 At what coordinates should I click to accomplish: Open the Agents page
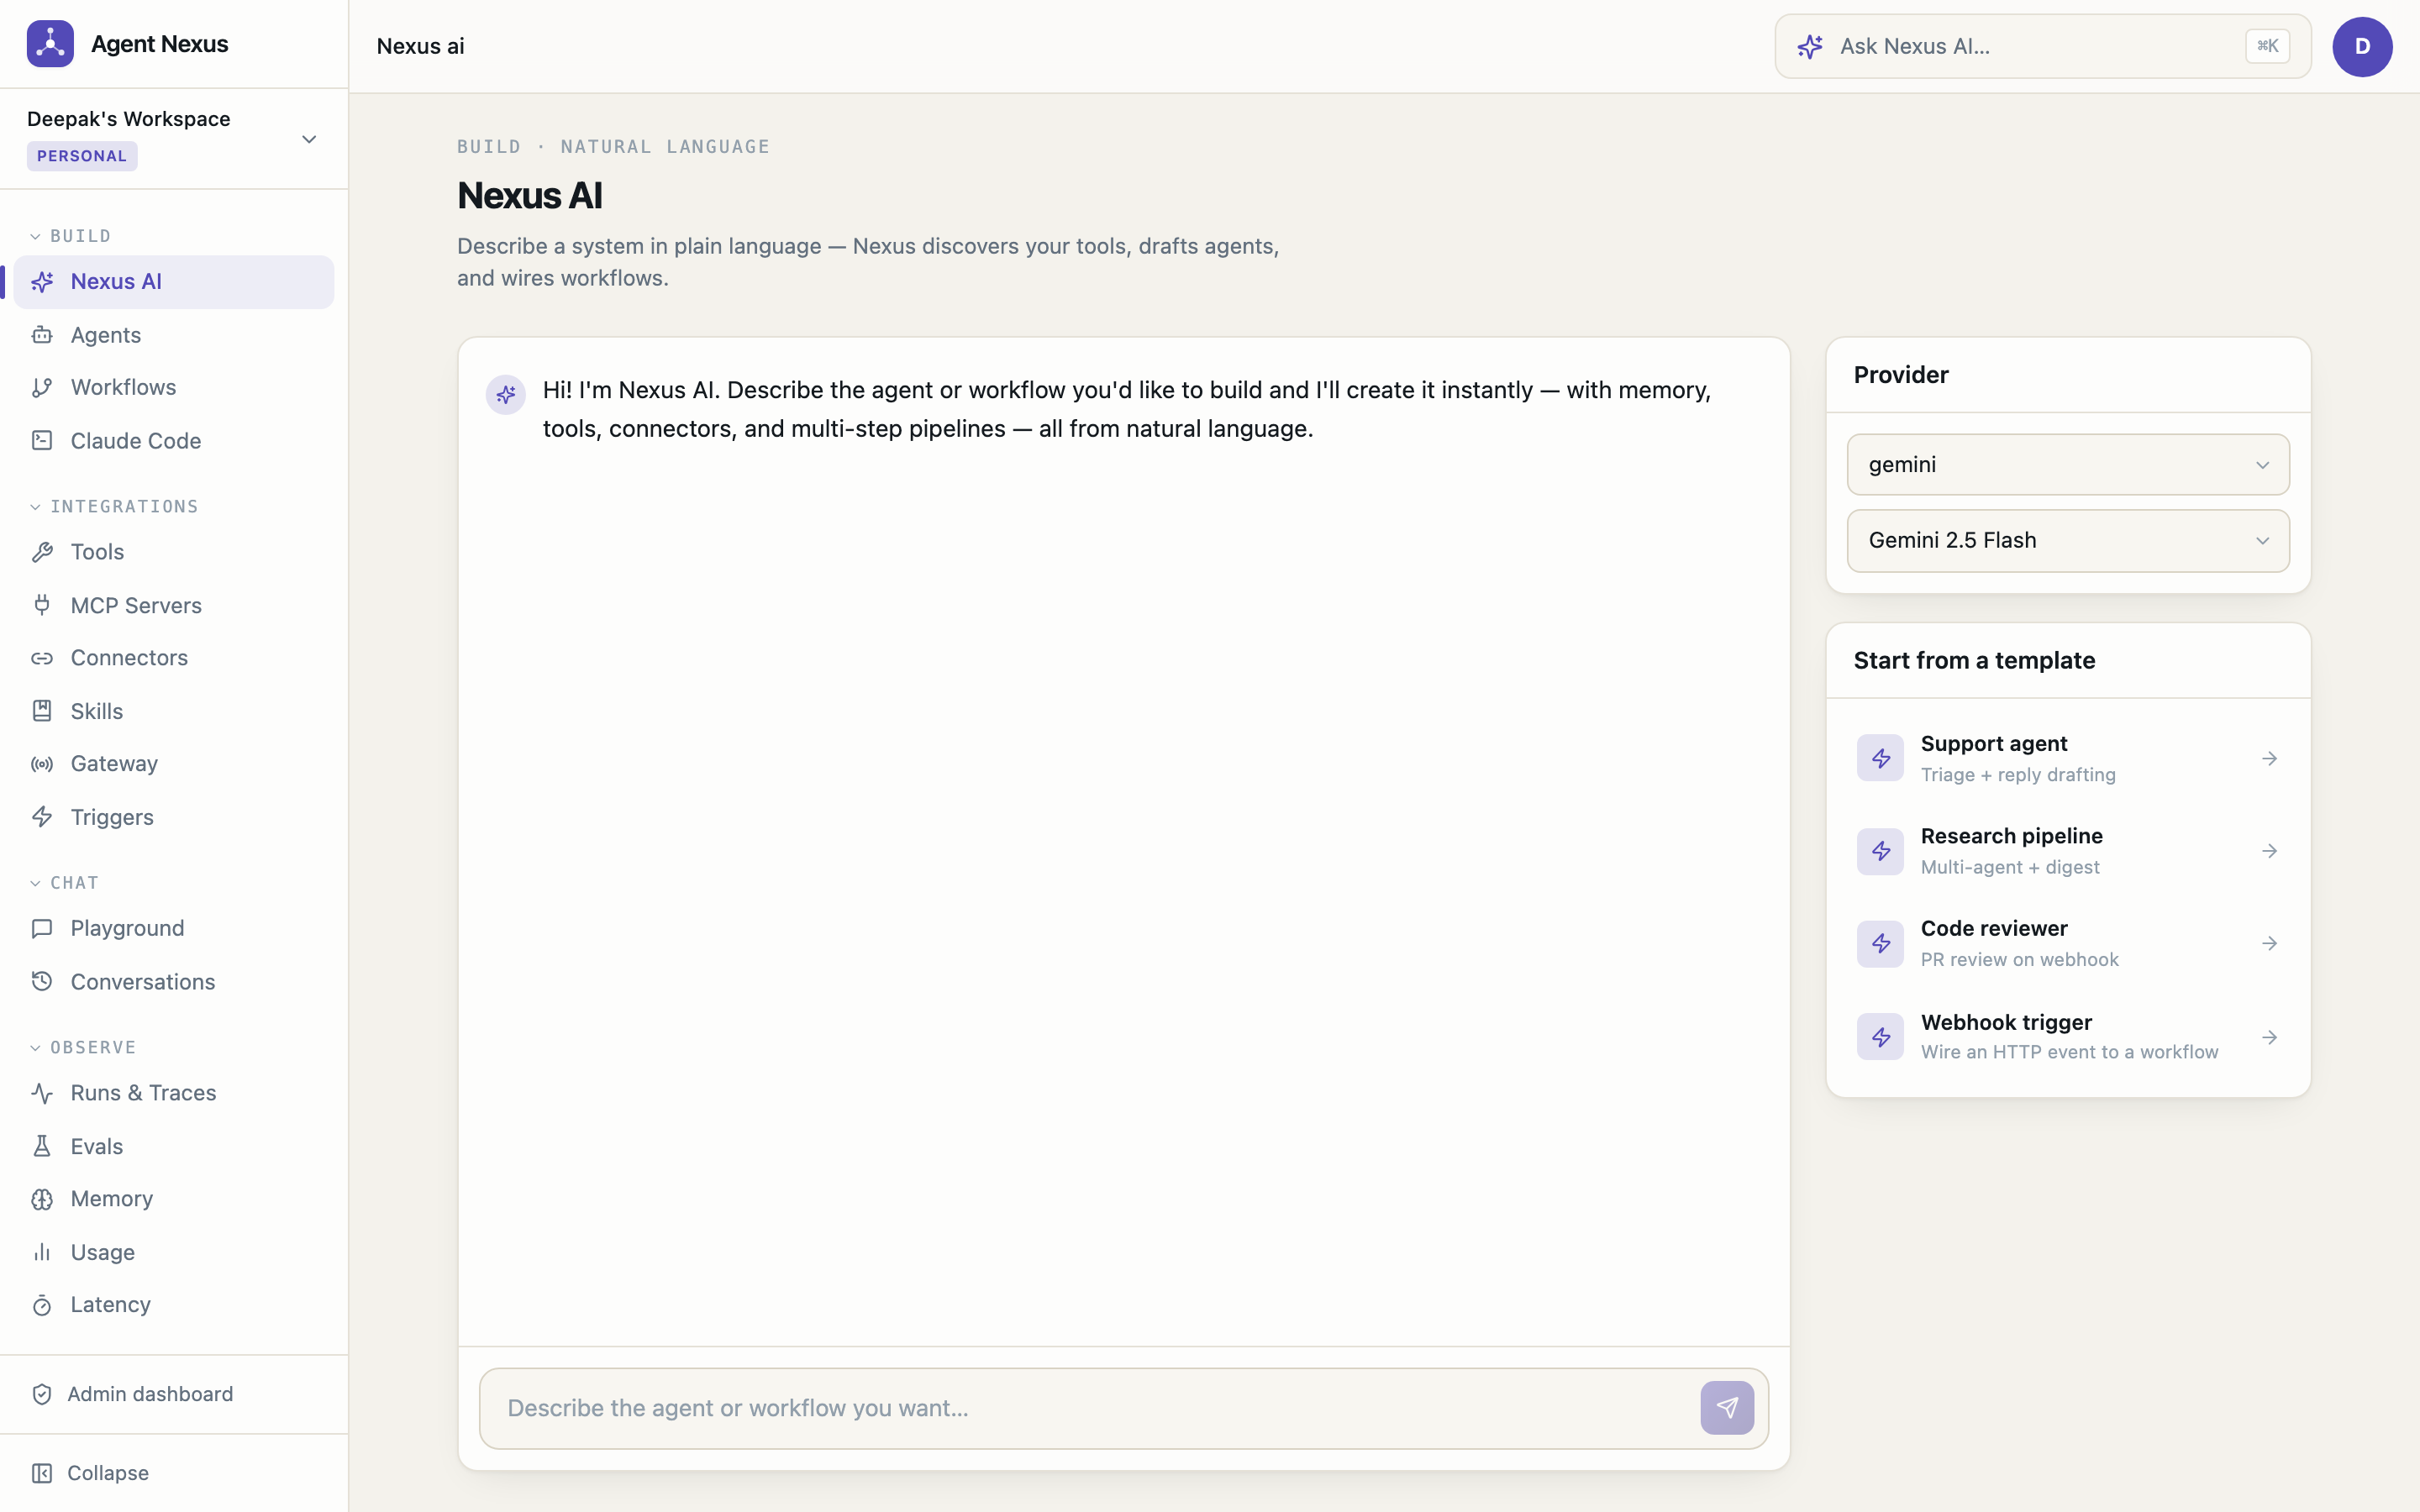[x=174, y=335]
